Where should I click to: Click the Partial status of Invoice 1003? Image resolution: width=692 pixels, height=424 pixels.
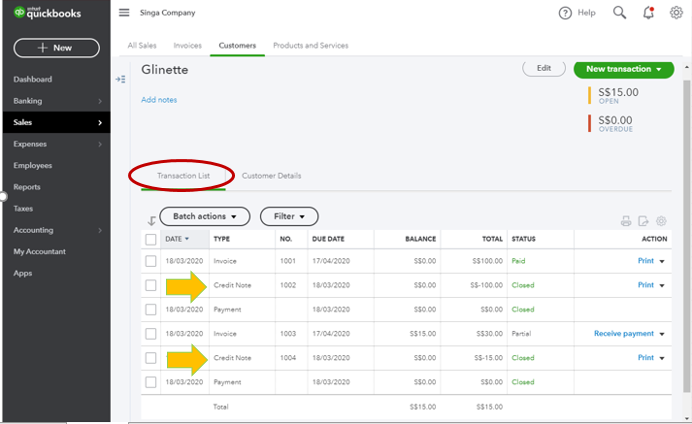click(521, 334)
